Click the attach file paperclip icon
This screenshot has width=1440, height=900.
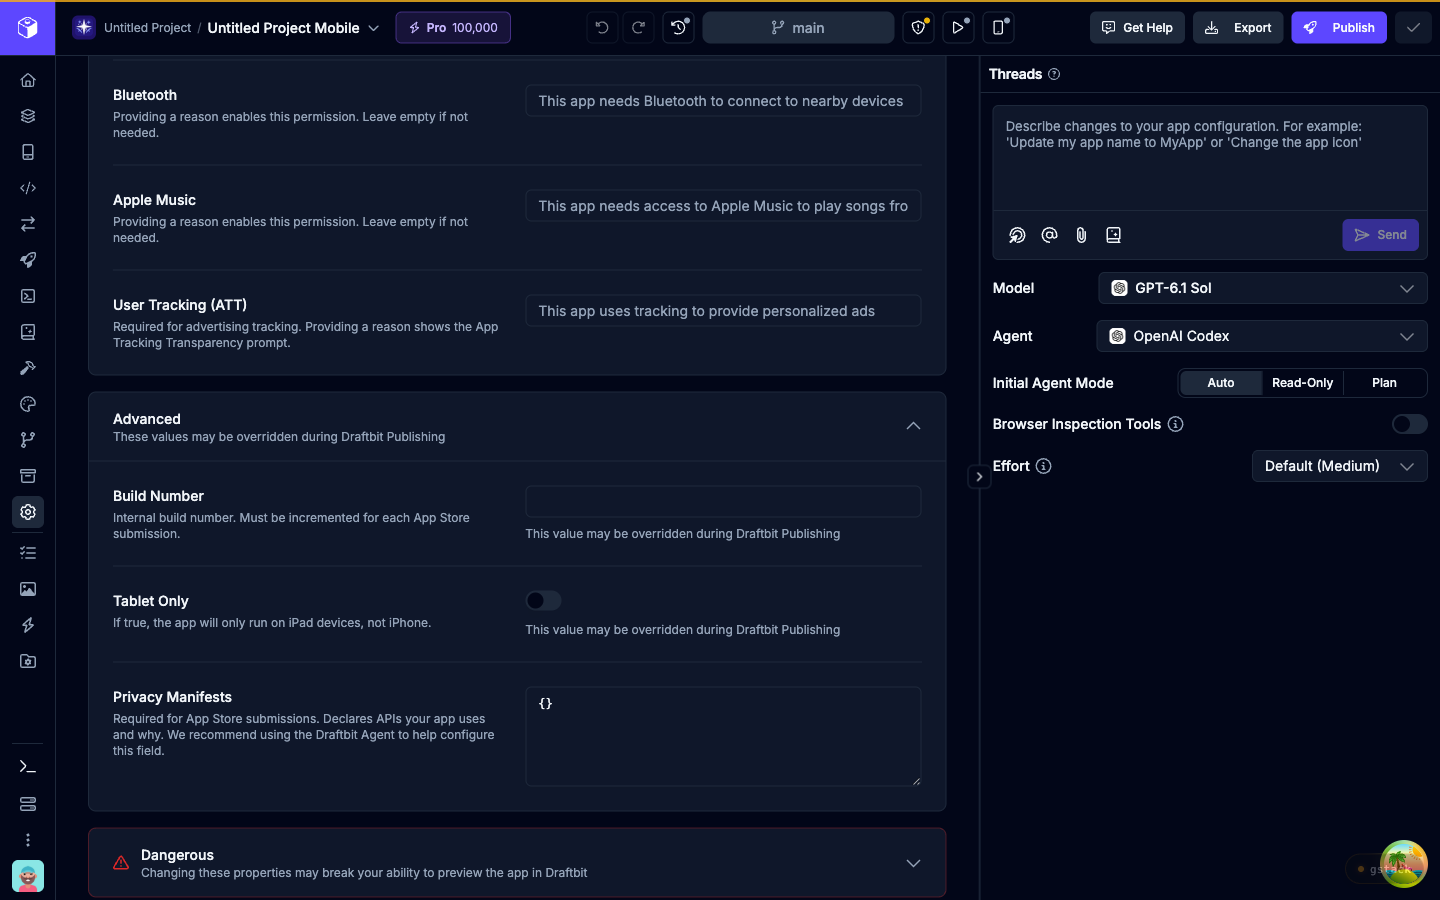tap(1081, 235)
